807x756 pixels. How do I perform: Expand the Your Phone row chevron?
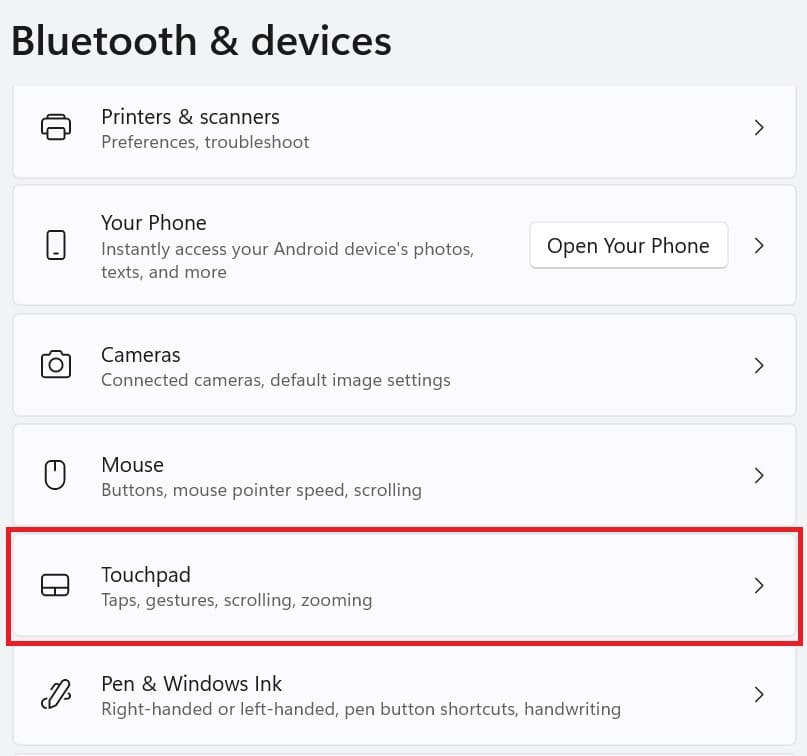pyautogui.click(x=759, y=245)
